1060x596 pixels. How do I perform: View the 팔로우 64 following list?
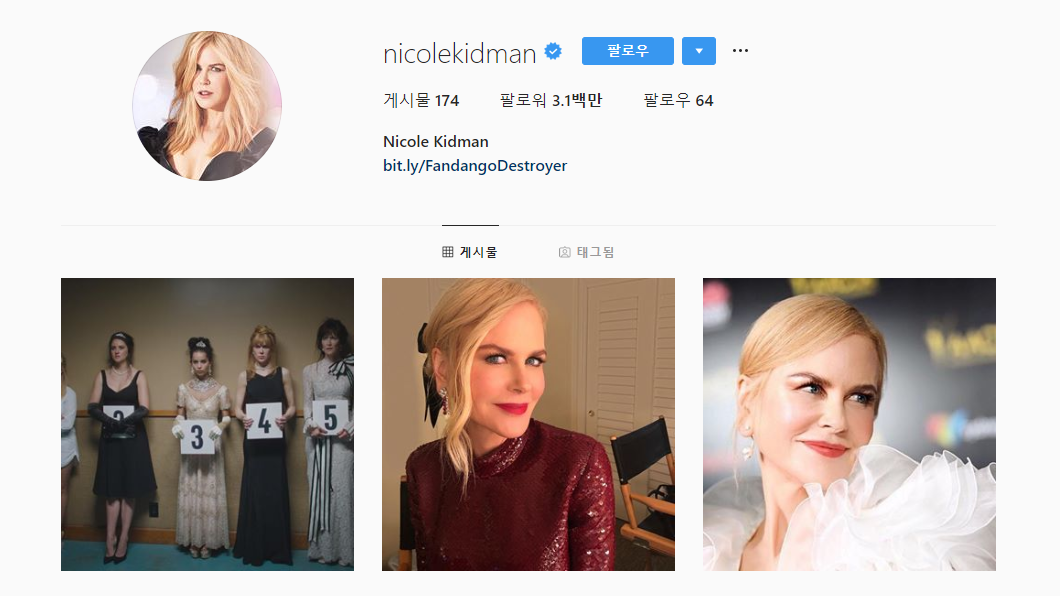pyautogui.click(x=678, y=101)
